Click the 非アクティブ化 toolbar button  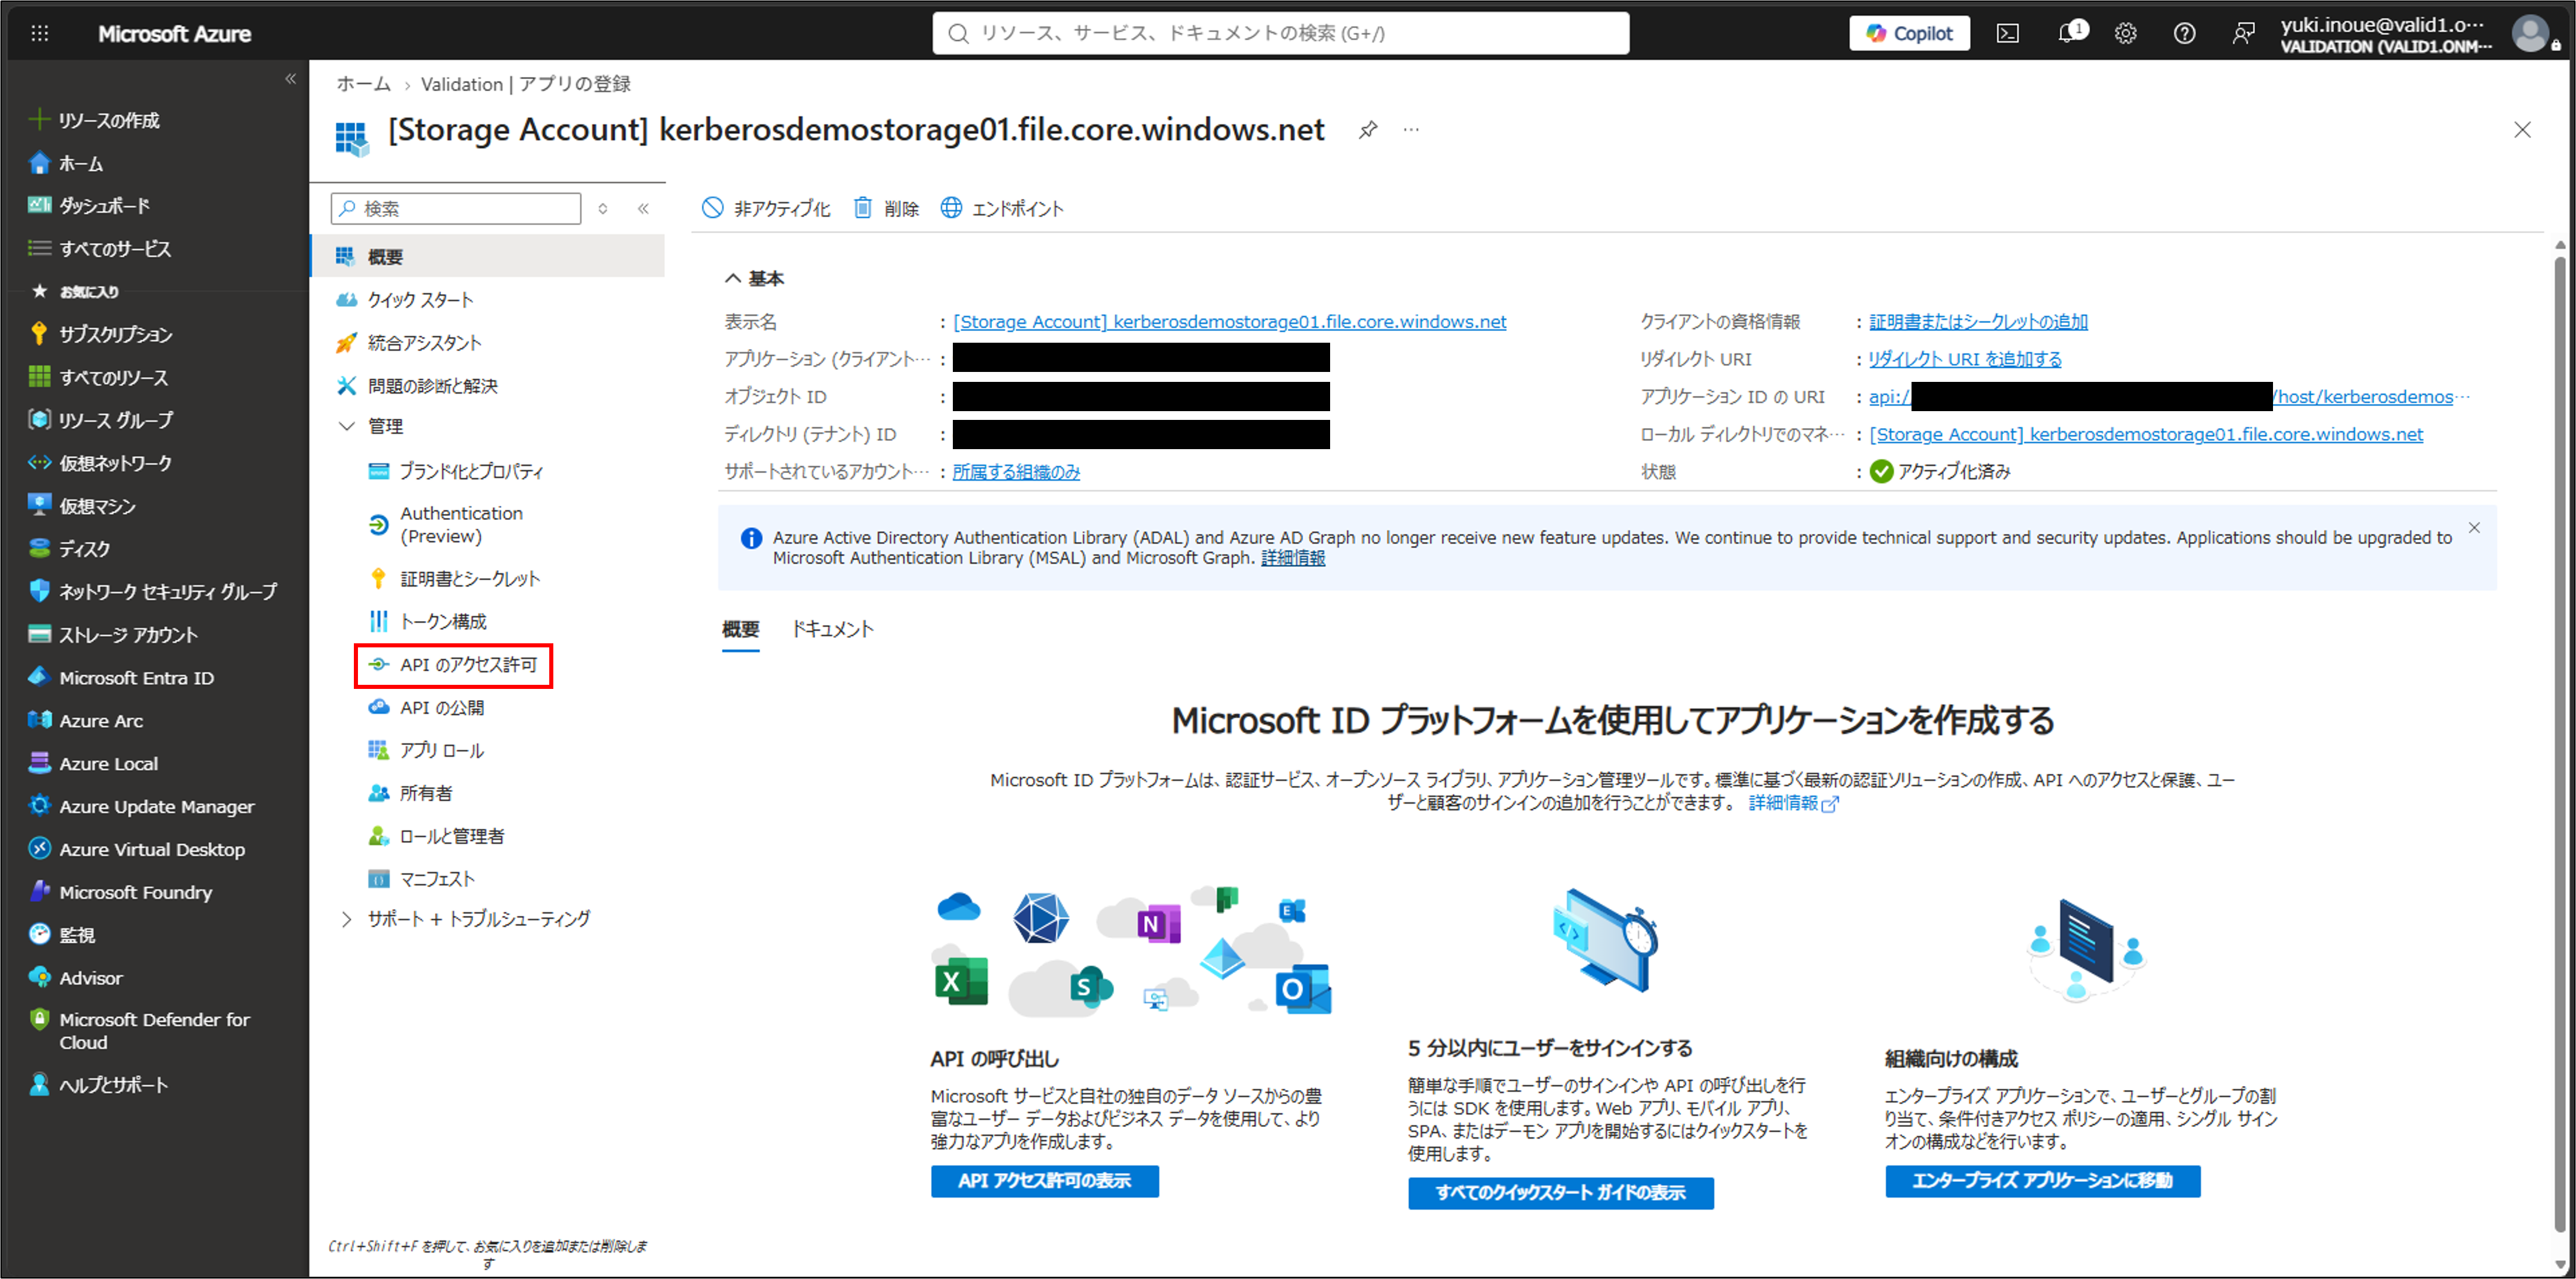tap(766, 208)
